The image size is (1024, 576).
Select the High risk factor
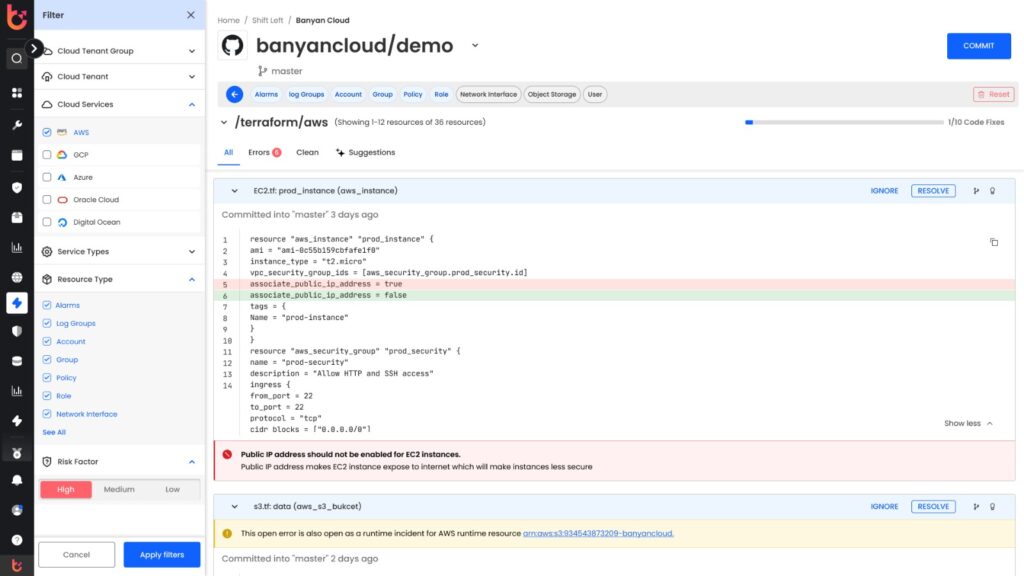pyautogui.click(x=66, y=489)
